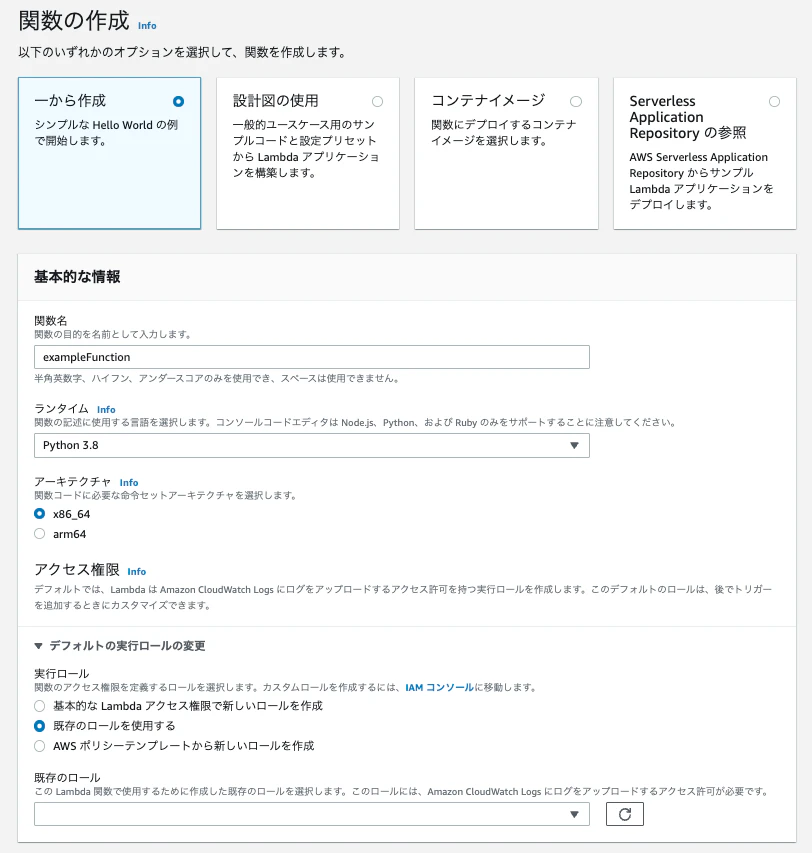Open Info link next to アクセス権限
Screen dimensions: 812x853
coord(137,572)
